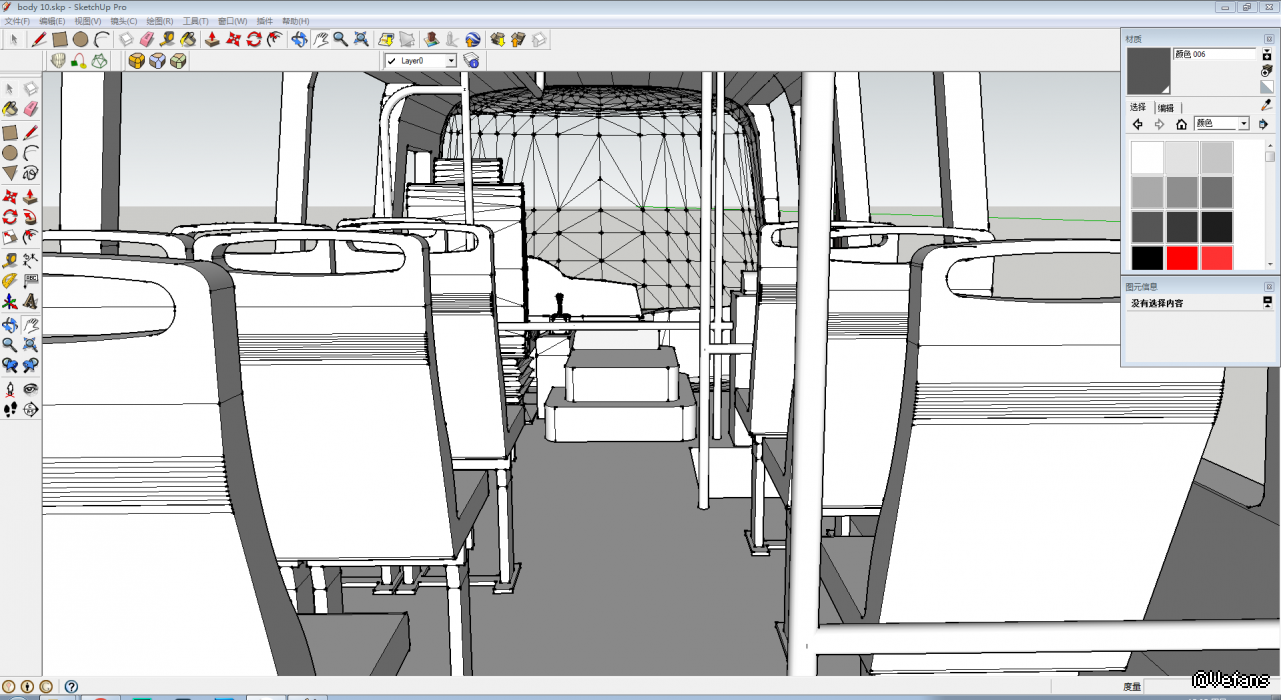The image size is (1281, 700).
Task: Click the eyedropper sample paint icon
Action: pos(1266,106)
